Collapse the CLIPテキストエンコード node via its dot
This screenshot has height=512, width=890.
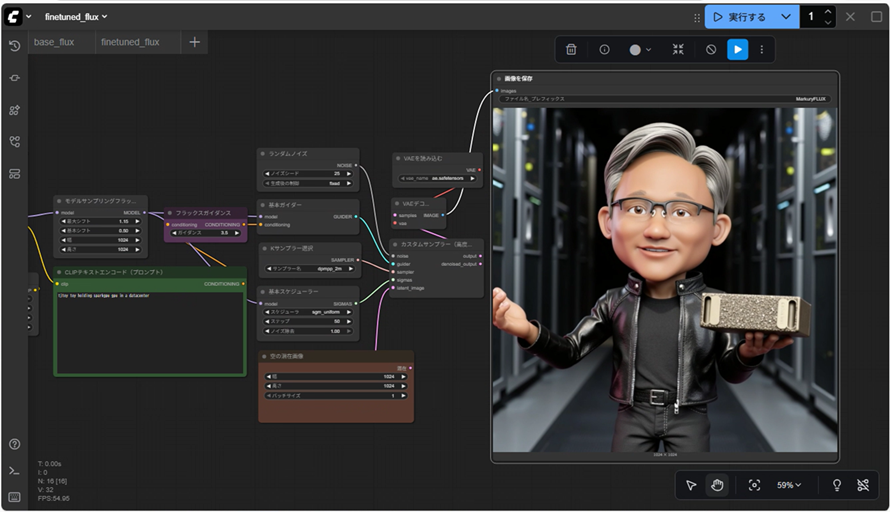tap(59, 272)
